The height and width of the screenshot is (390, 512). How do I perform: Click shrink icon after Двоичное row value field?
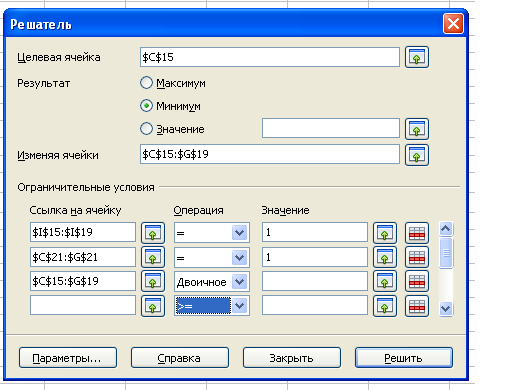click(x=385, y=282)
